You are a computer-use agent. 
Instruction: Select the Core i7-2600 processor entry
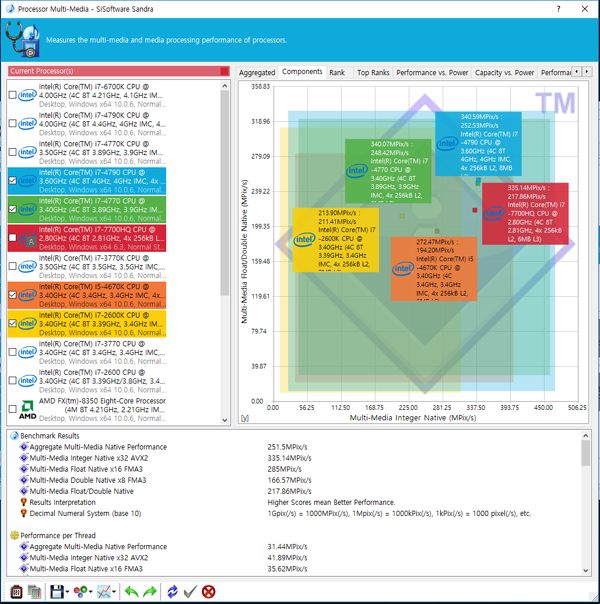click(87, 381)
